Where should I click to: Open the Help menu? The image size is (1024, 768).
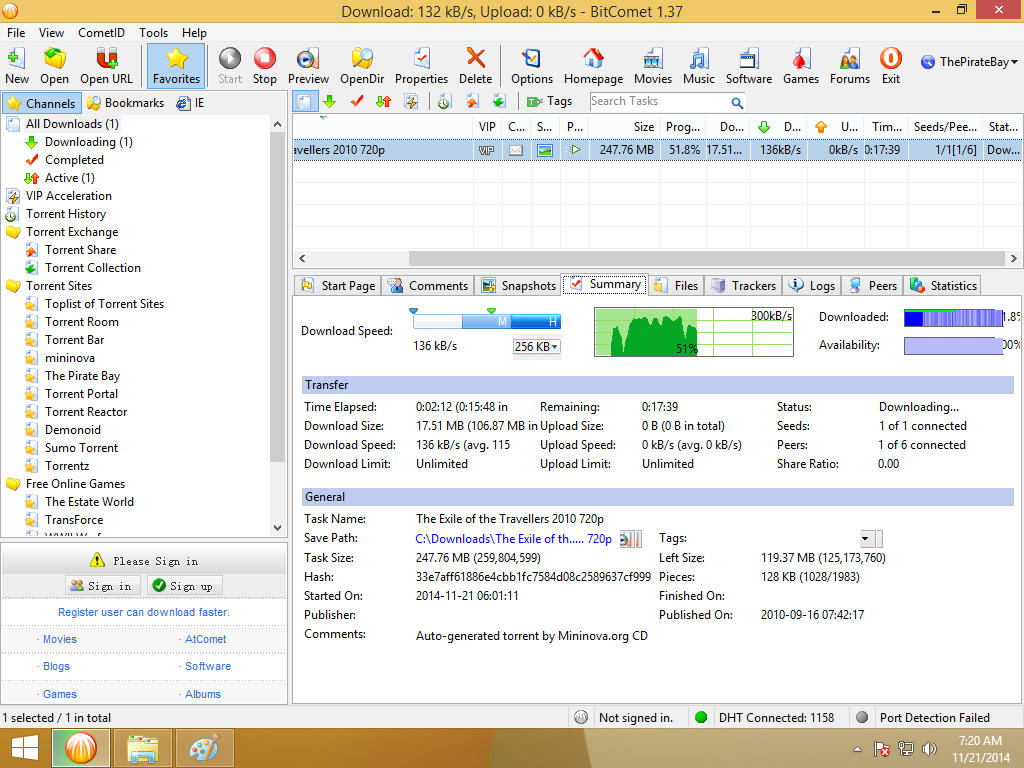(x=194, y=33)
